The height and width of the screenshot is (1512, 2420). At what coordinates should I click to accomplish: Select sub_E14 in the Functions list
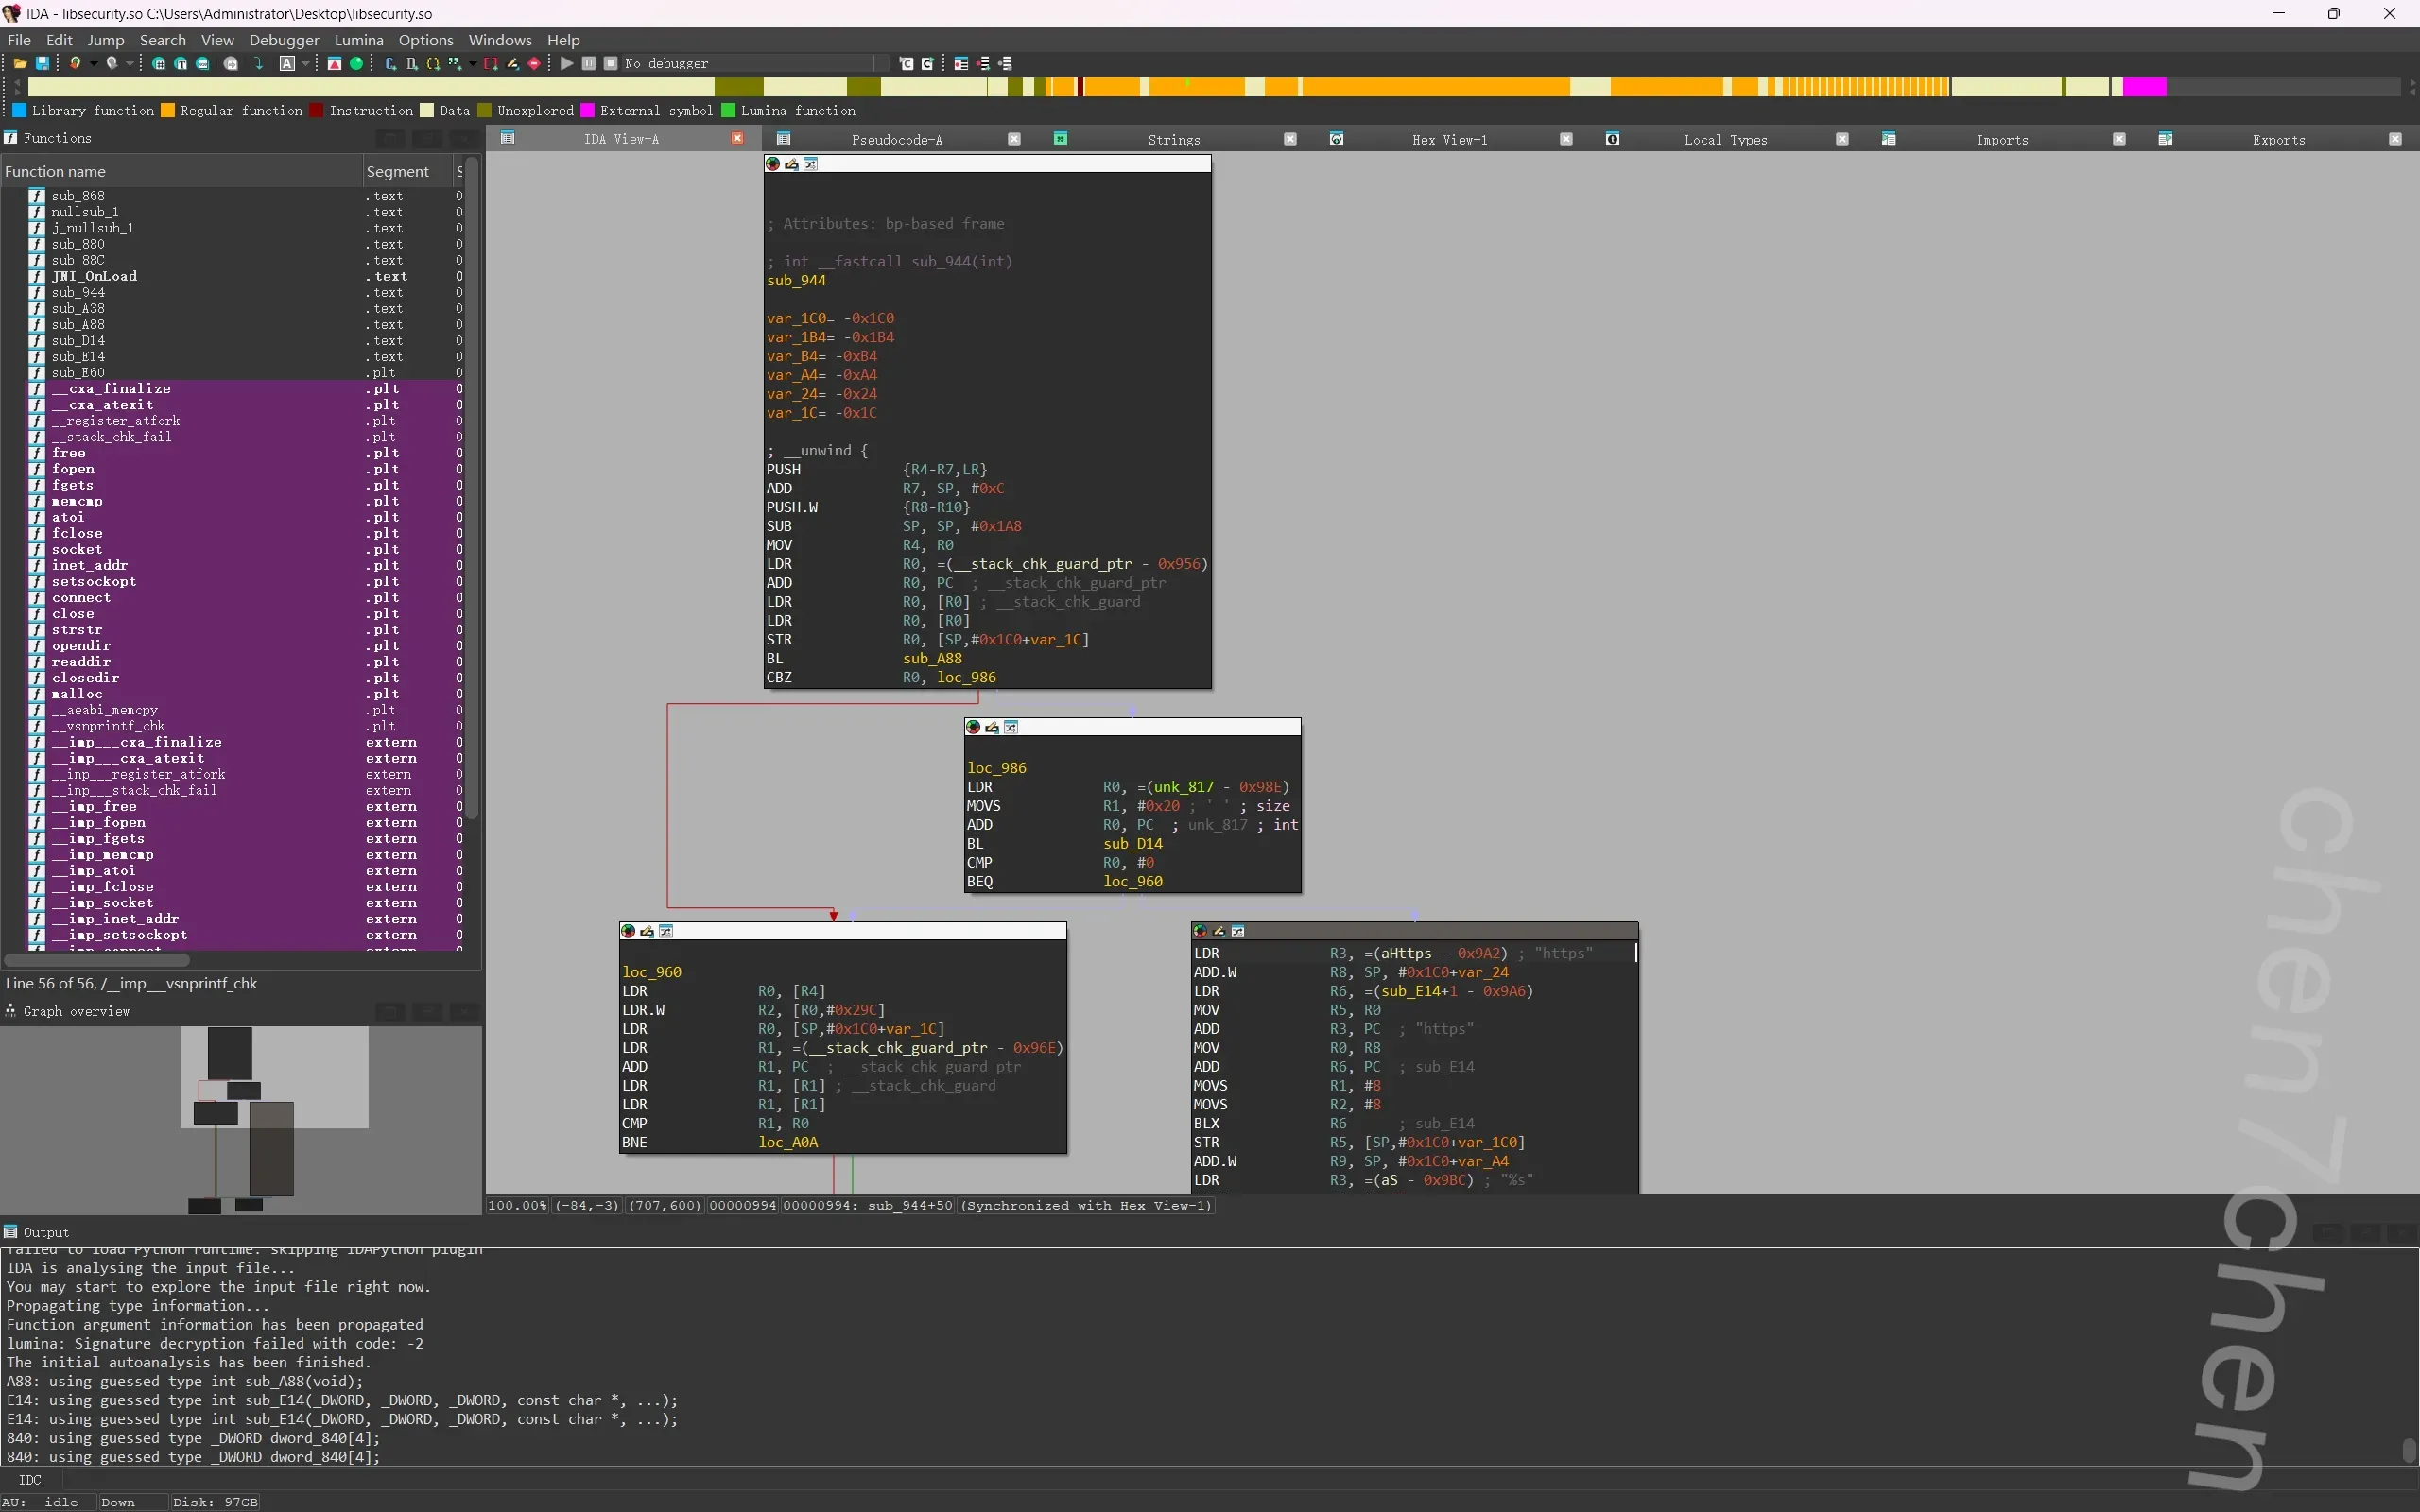coord(232,357)
